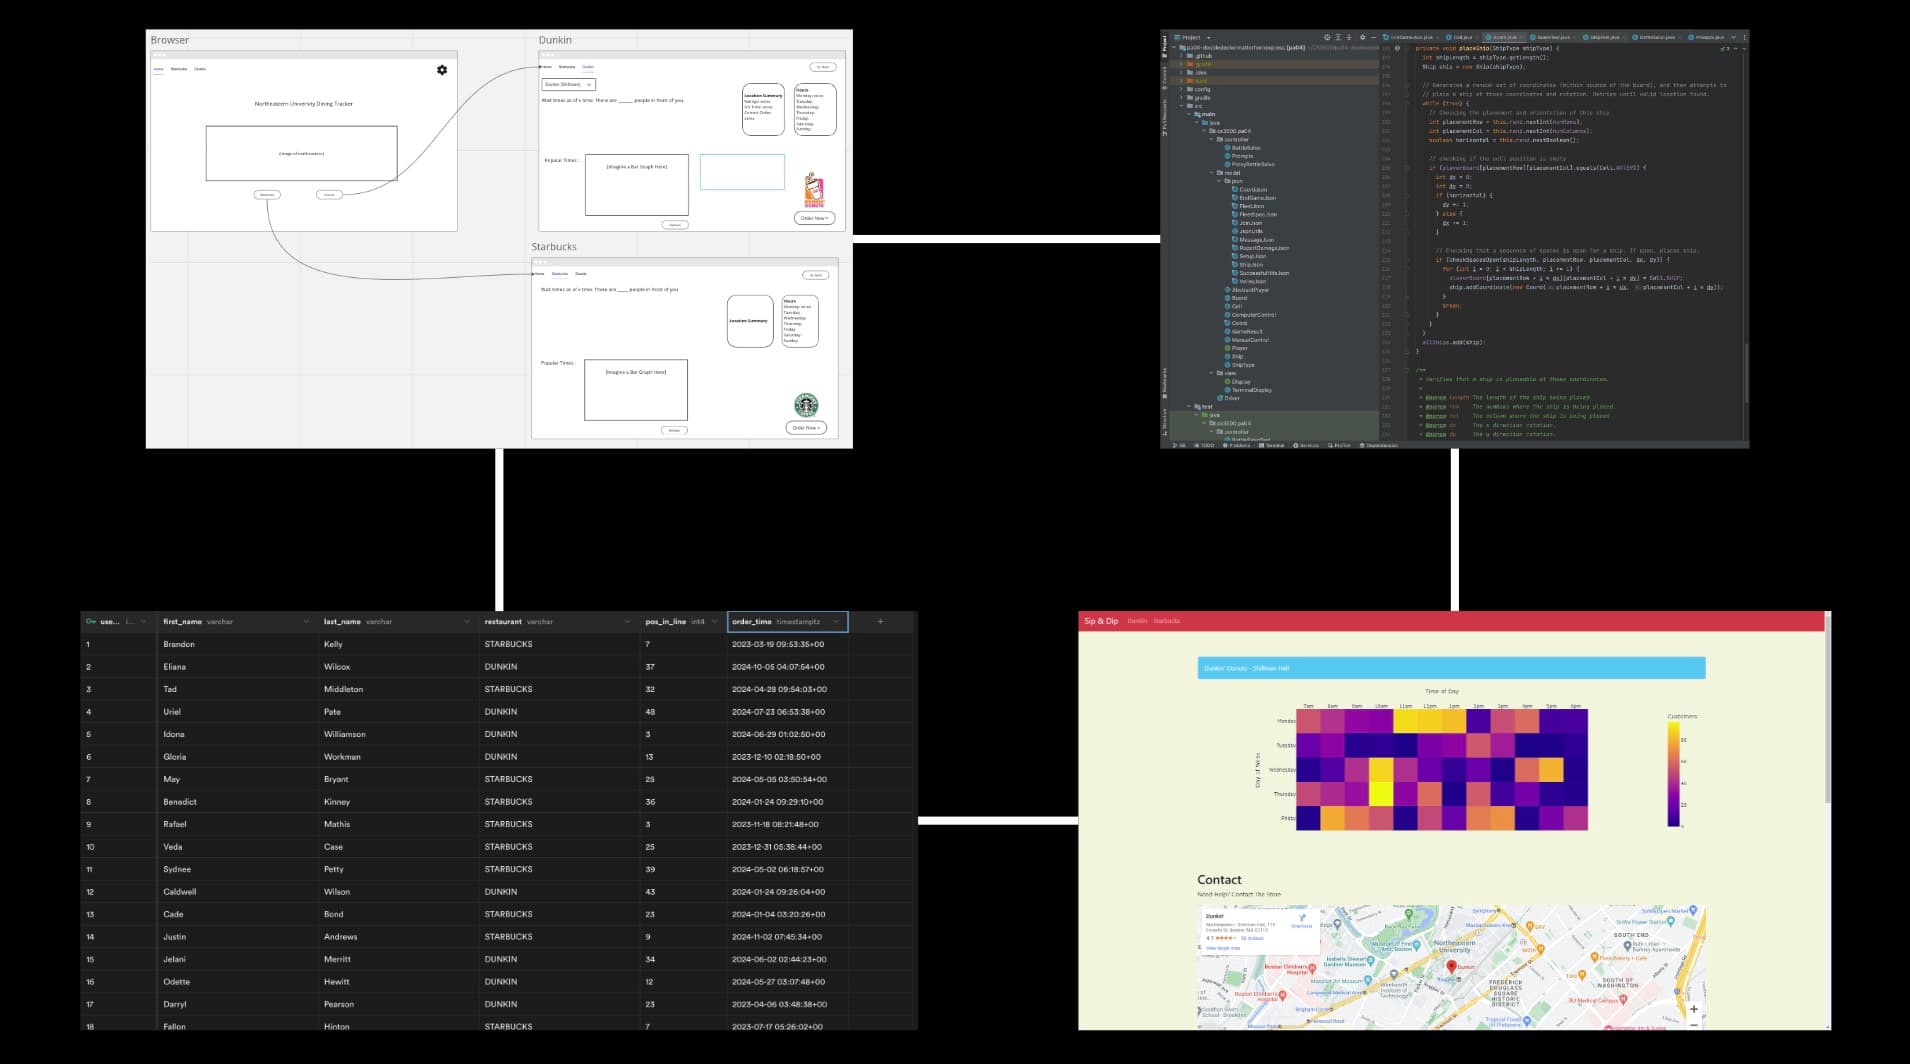Click the plus icon to add a table column

point(880,622)
